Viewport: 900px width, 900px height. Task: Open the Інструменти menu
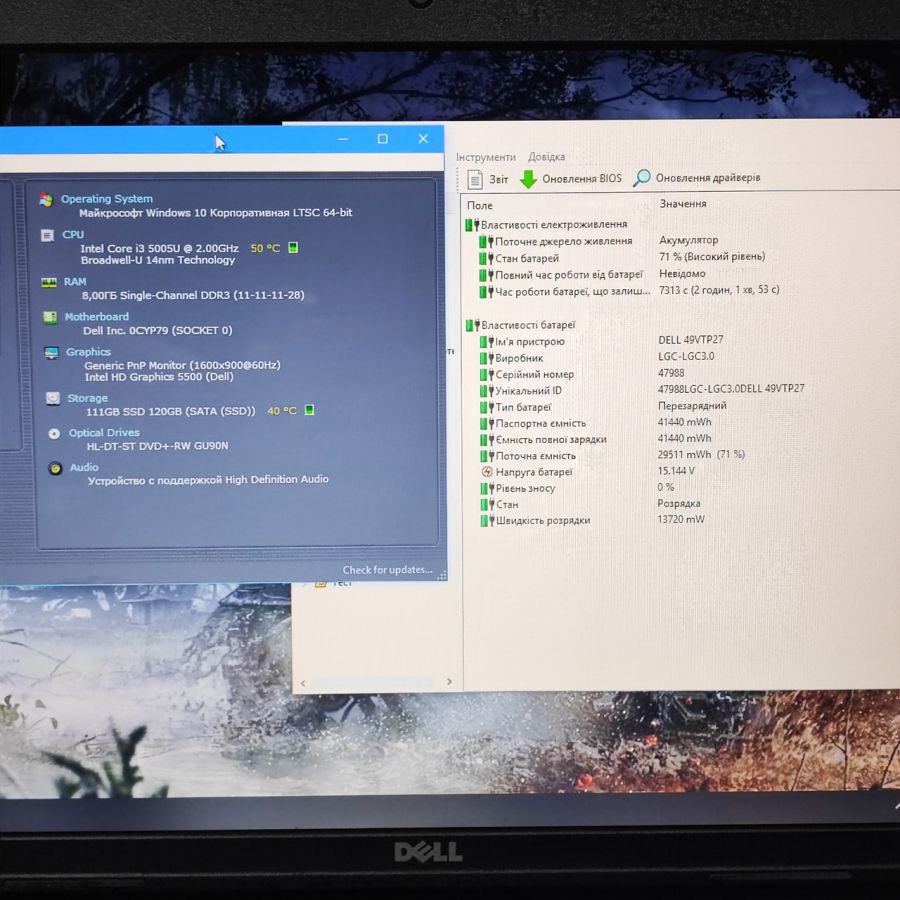[486, 157]
